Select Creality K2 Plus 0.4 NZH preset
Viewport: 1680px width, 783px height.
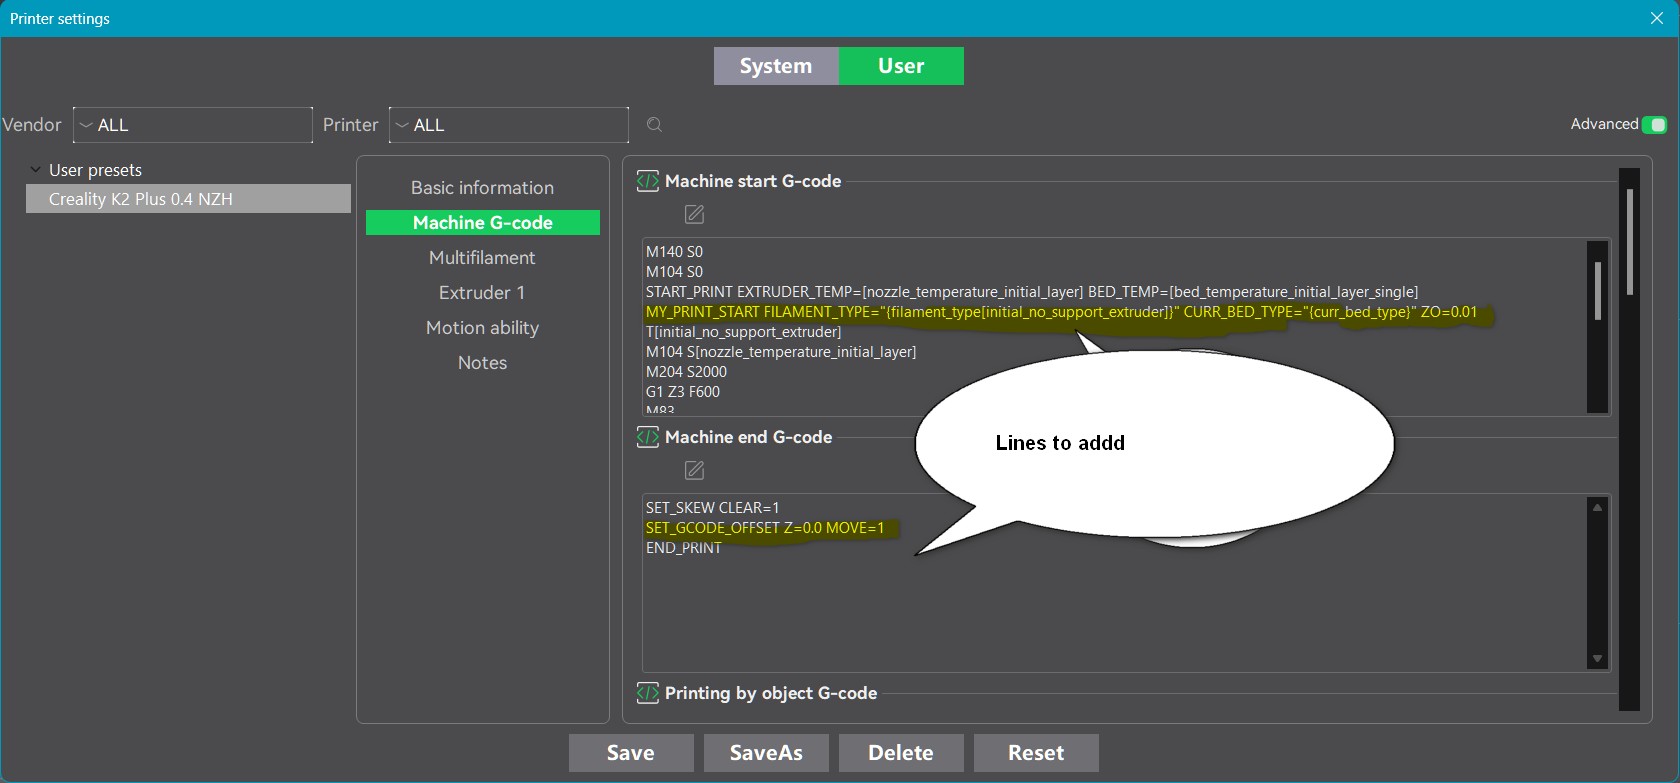pos(188,199)
